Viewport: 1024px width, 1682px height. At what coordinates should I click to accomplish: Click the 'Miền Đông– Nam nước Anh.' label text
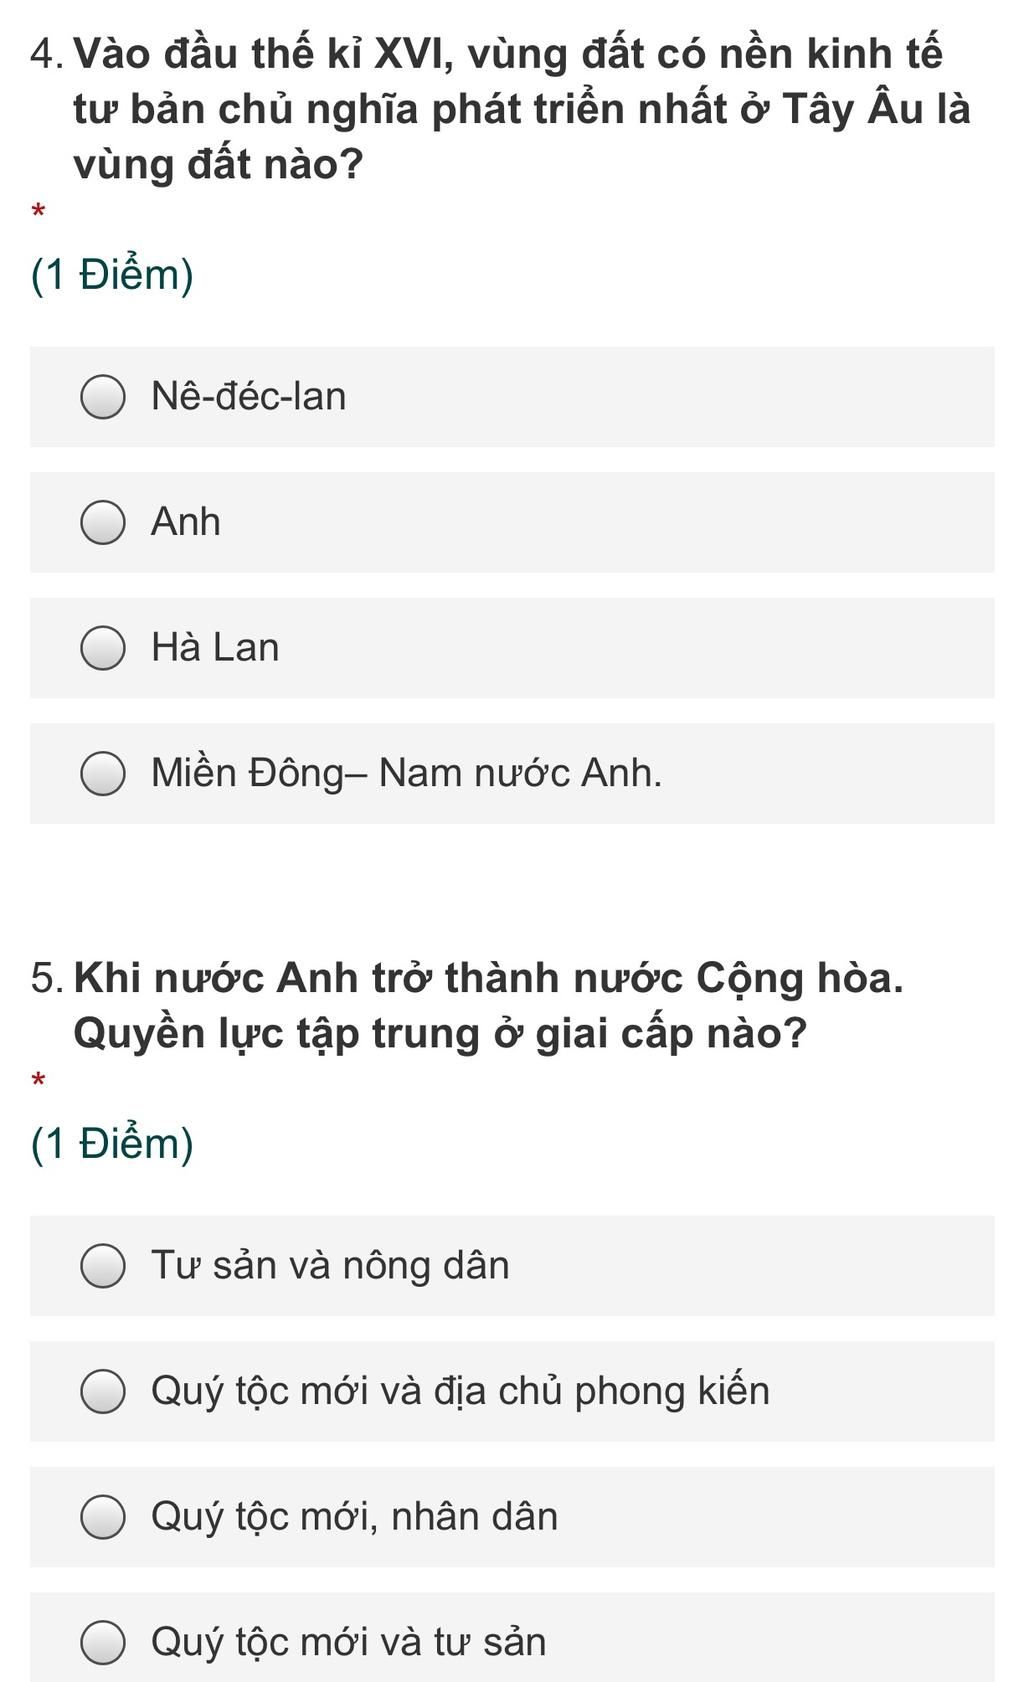click(406, 774)
